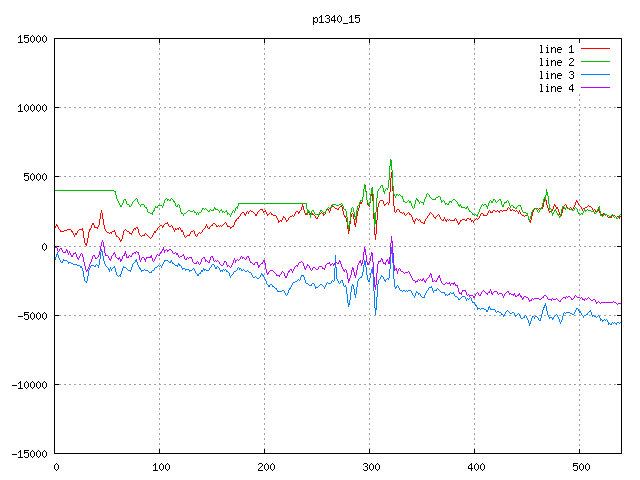Click the 500 x-axis tick label
The width and height of the screenshot is (640, 480).
pyautogui.click(x=579, y=467)
